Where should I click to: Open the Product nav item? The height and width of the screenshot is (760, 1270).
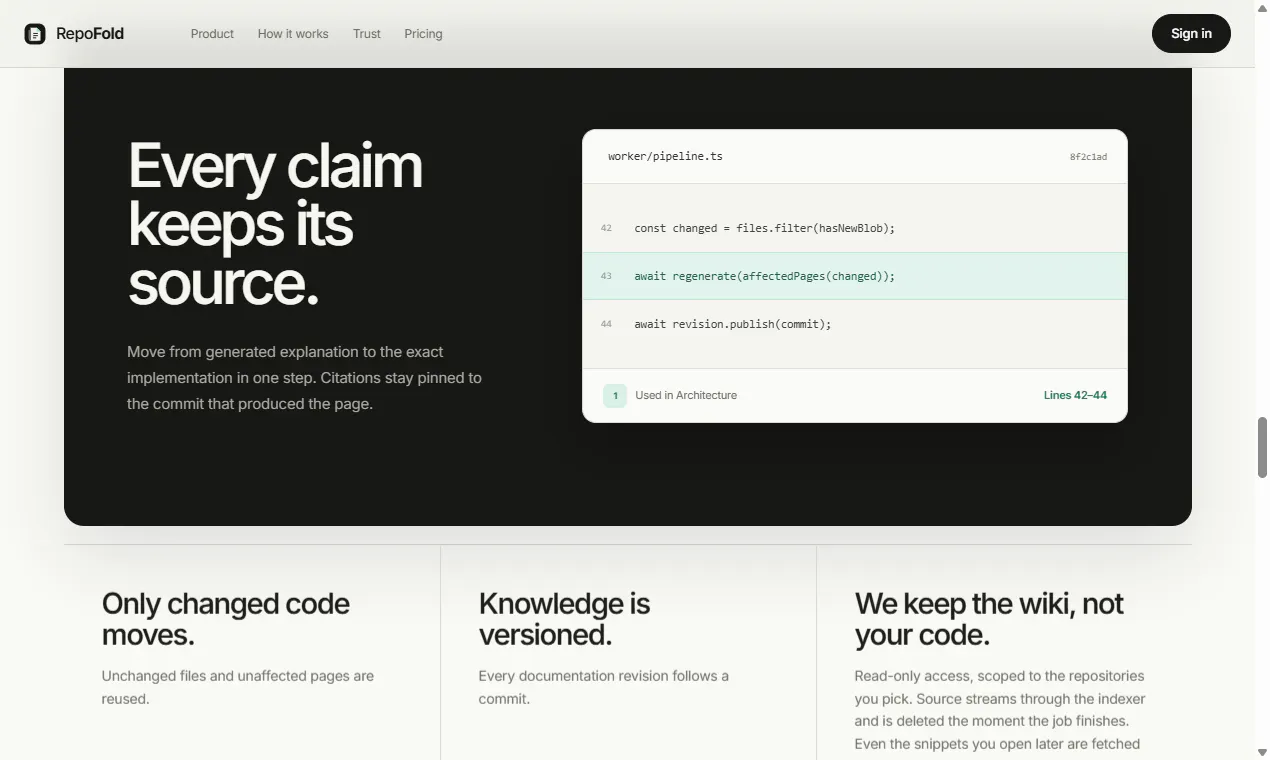(212, 34)
